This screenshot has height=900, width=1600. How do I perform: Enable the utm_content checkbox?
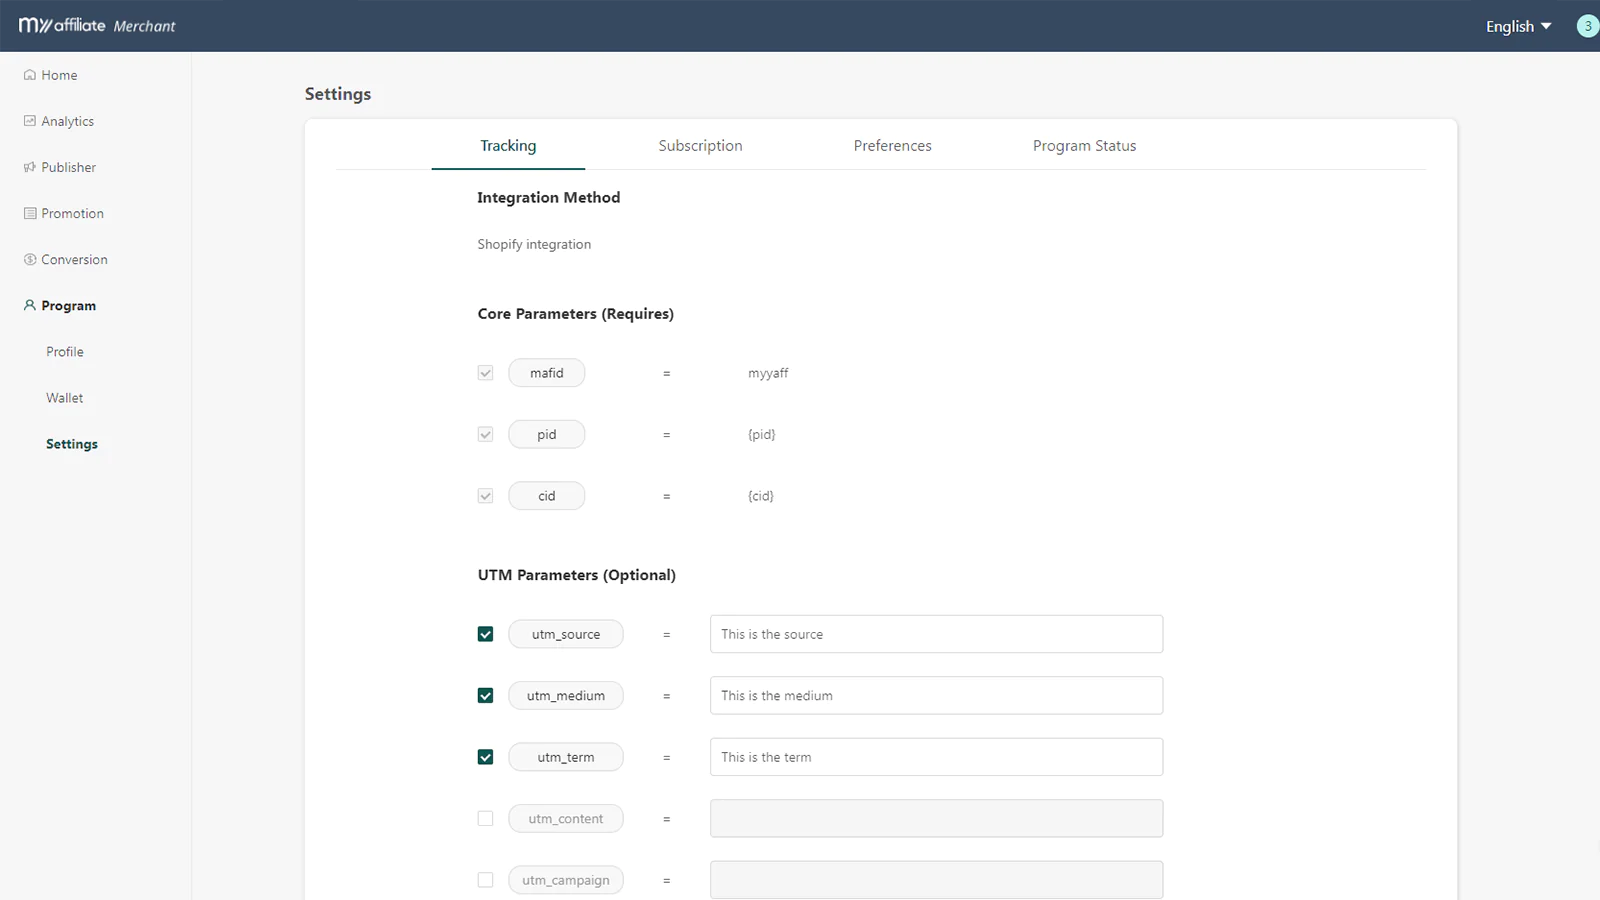485,818
